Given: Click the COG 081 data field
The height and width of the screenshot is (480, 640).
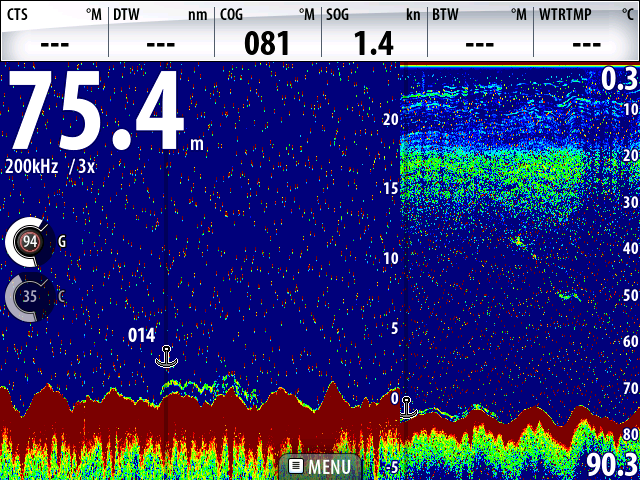Looking at the screenshot, I should coord(267,31).
